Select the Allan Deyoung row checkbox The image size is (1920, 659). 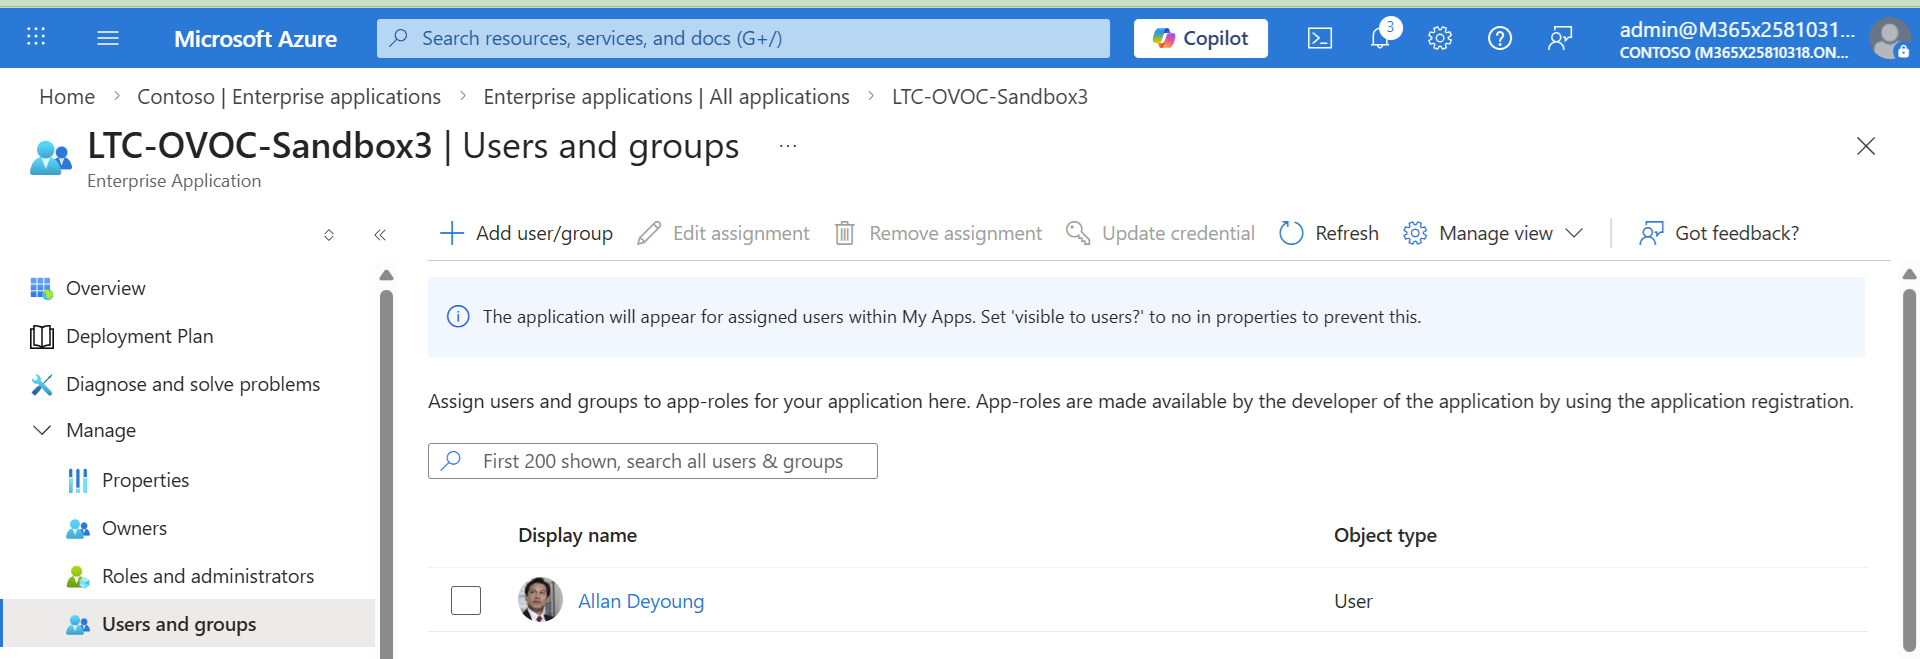click(x=466, y=600)
